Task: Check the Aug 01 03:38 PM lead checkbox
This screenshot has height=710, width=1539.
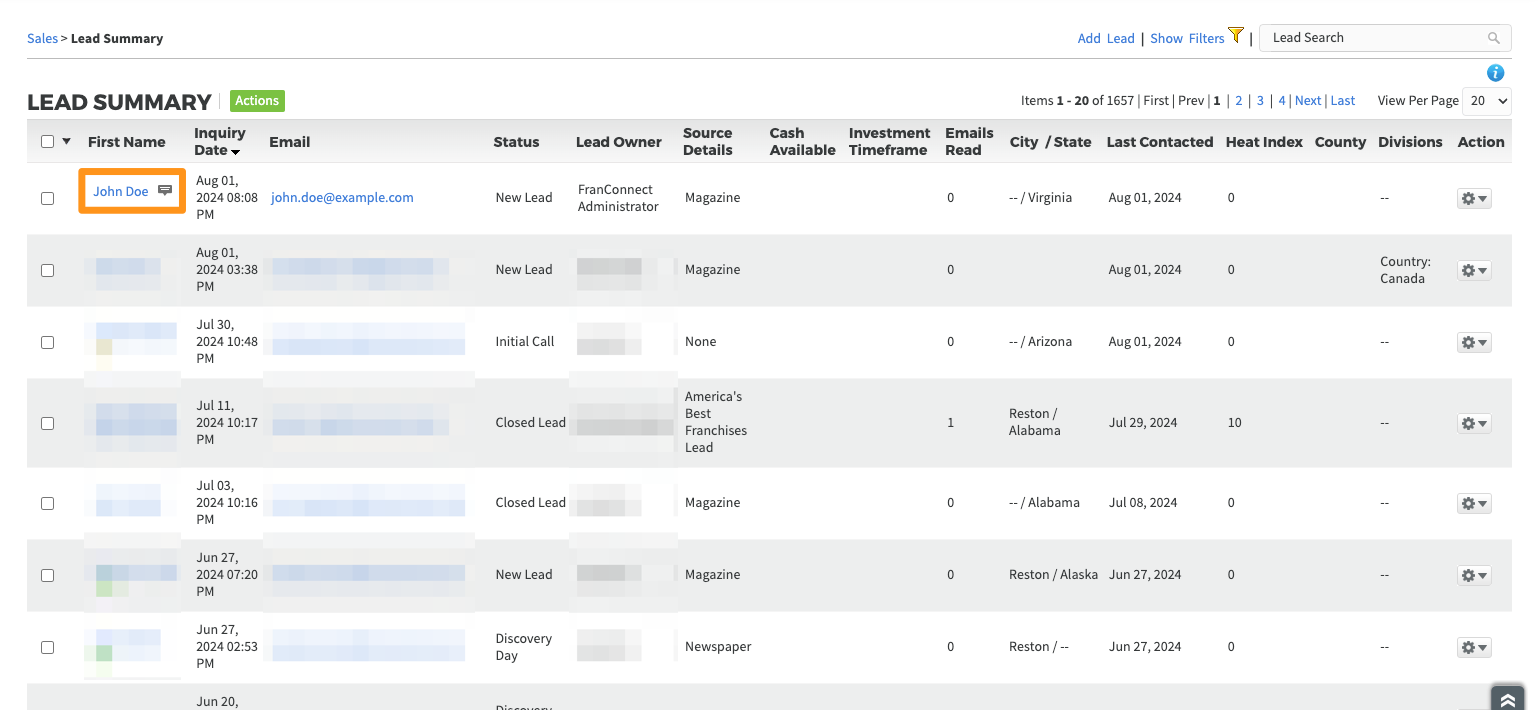Action: (x=47, y=270)
